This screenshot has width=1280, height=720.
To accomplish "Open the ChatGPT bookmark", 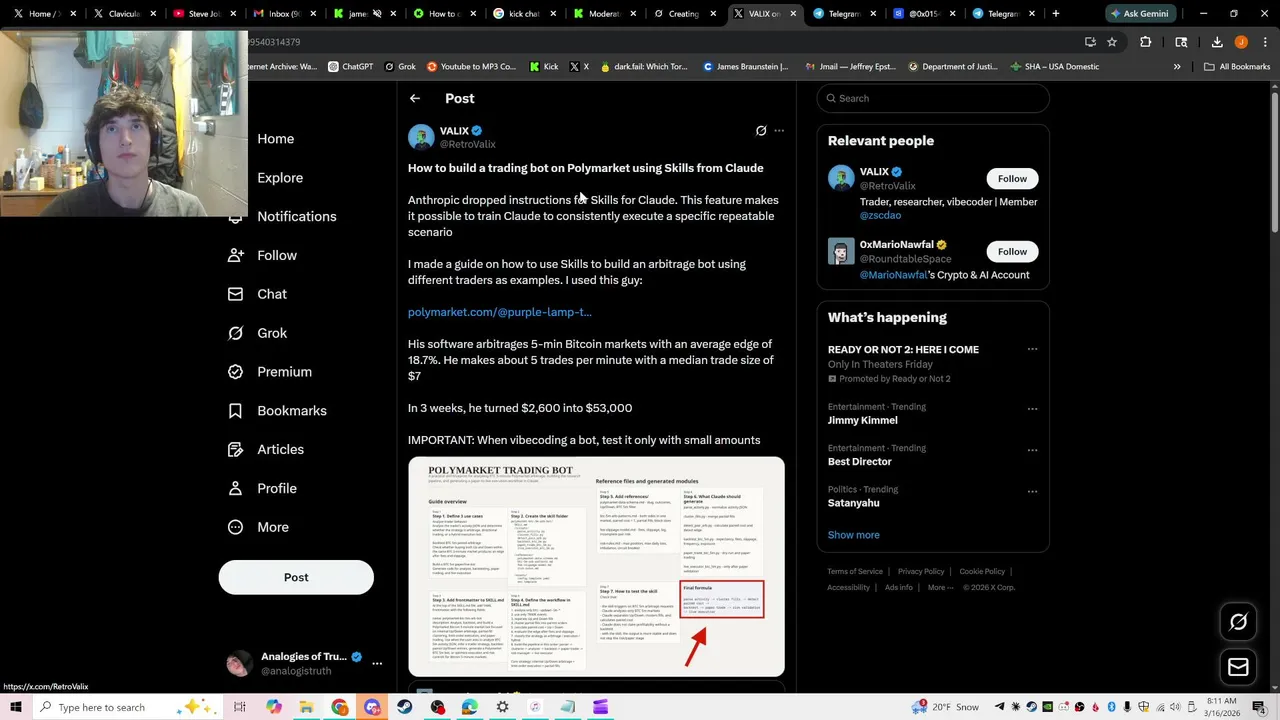I will (x=350, y=67).
